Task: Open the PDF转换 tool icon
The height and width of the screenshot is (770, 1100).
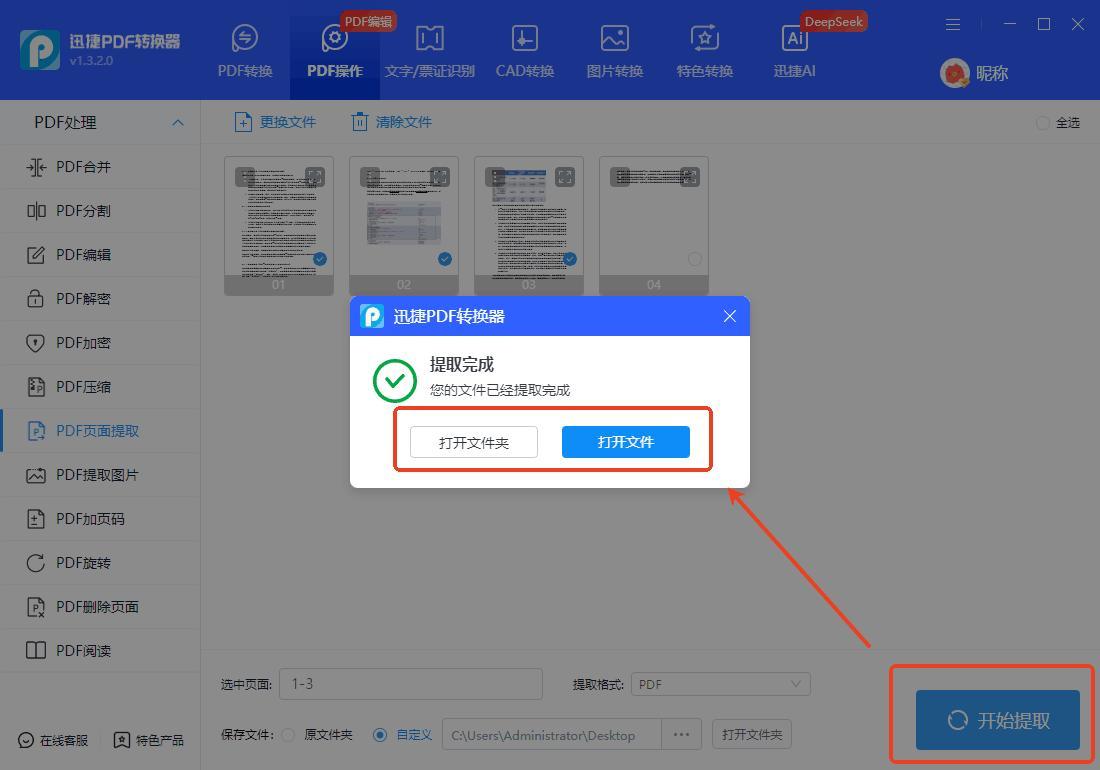Action: pyautogui.click(x=245, y=40)
